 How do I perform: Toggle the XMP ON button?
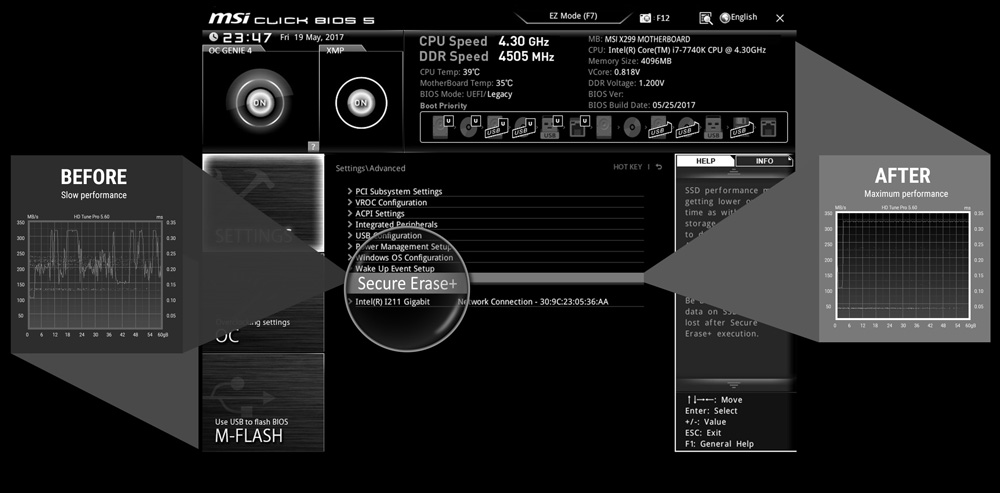pos(360,103)
